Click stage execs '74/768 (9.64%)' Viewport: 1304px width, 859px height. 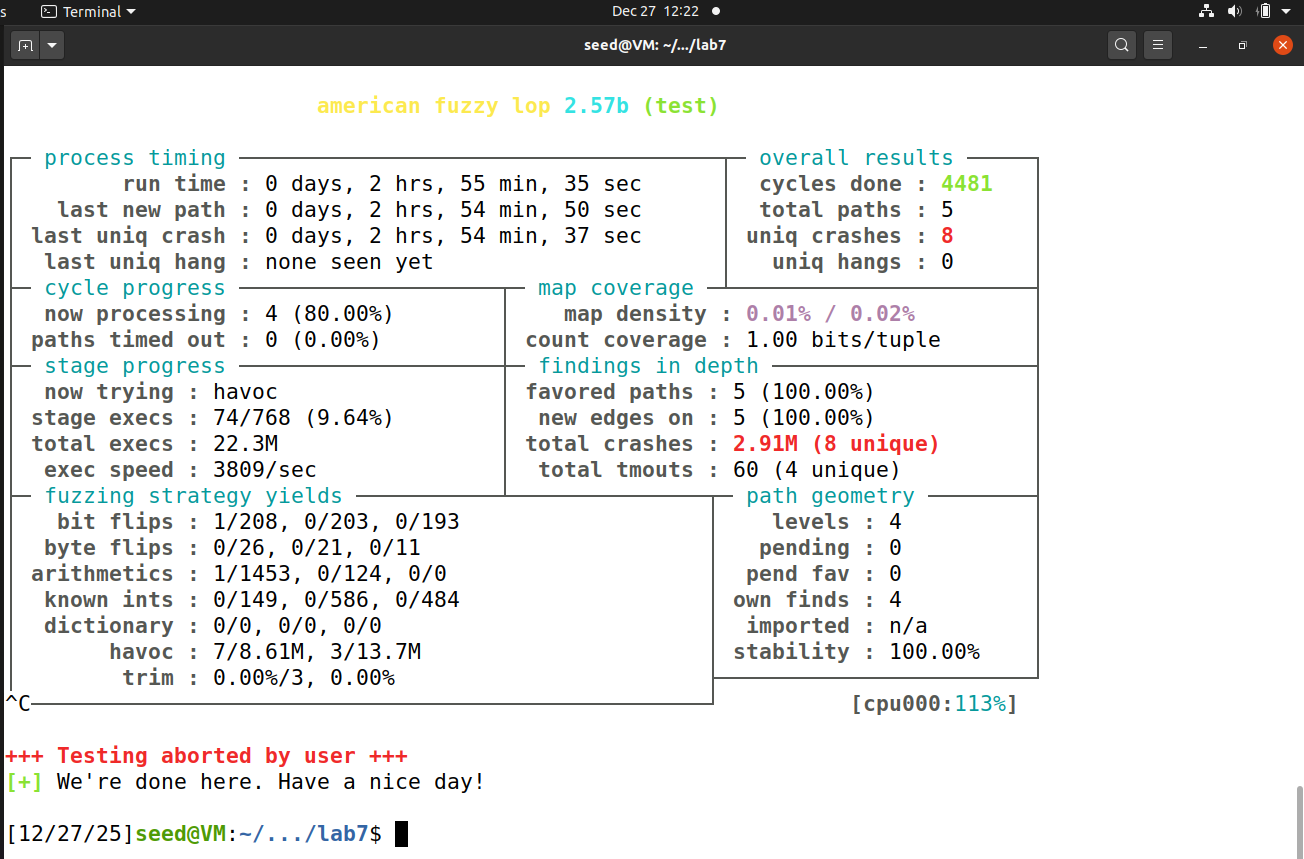(x=303, y=418)
